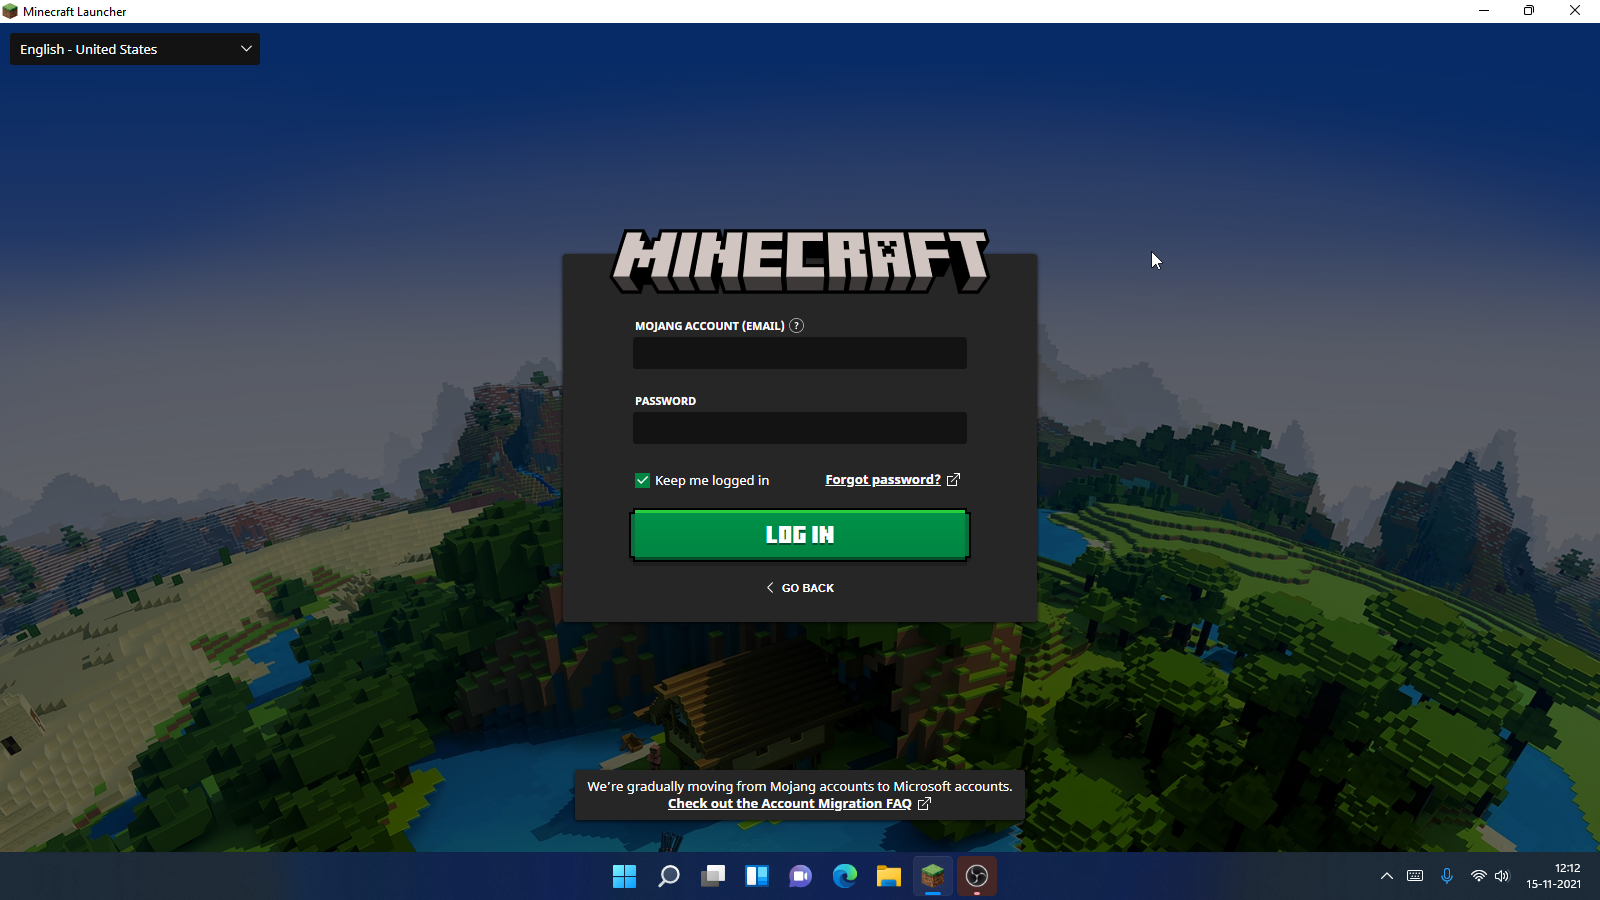Click the email help question mark icon

(x=796, y=326)
